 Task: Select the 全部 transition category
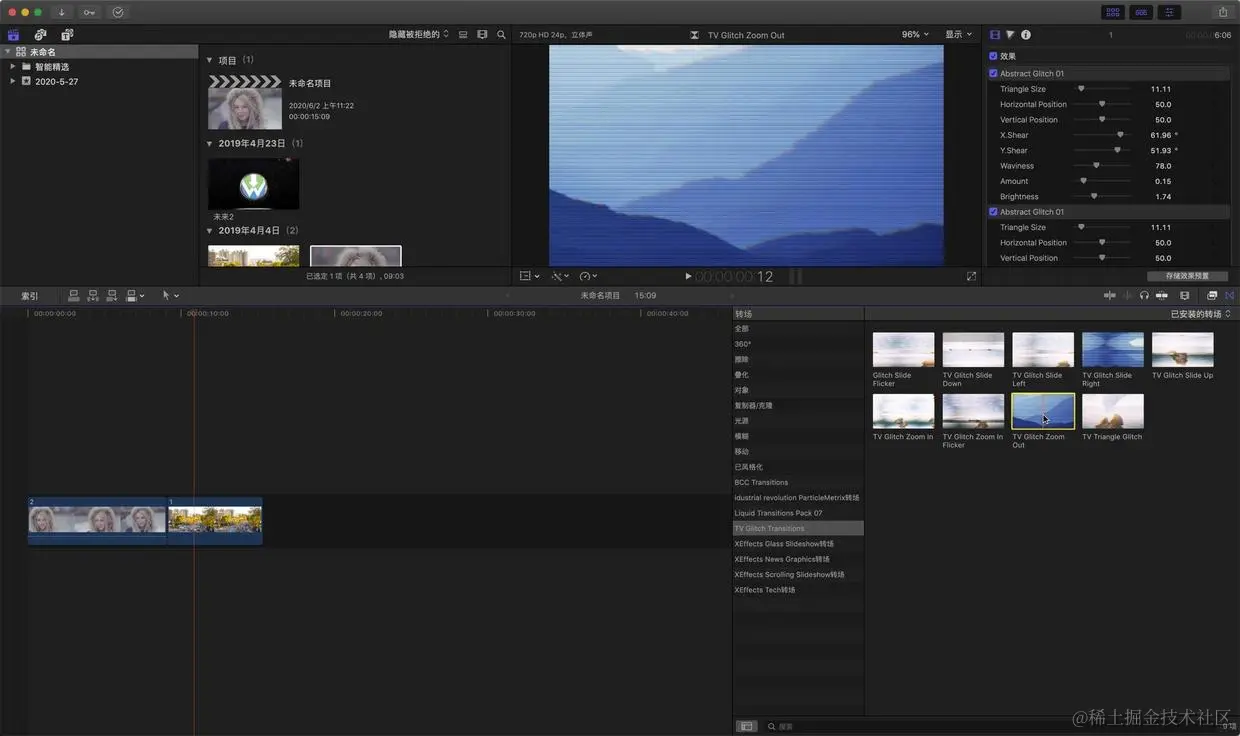tap(798, 329)
